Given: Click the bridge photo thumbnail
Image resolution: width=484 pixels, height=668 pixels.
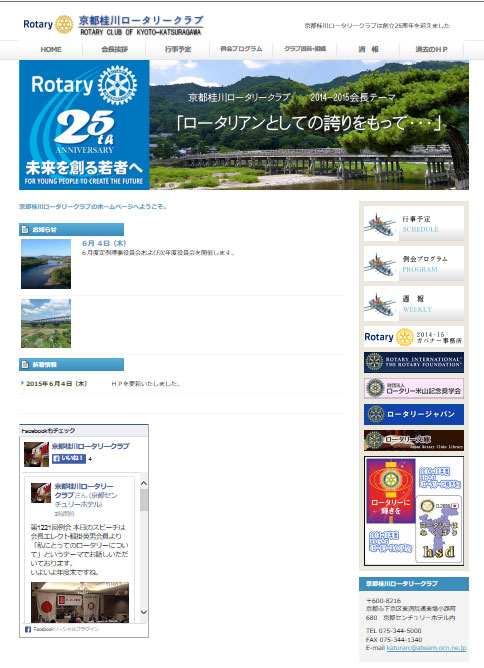Looking at the screenshot, I should [x=46, y=323].
